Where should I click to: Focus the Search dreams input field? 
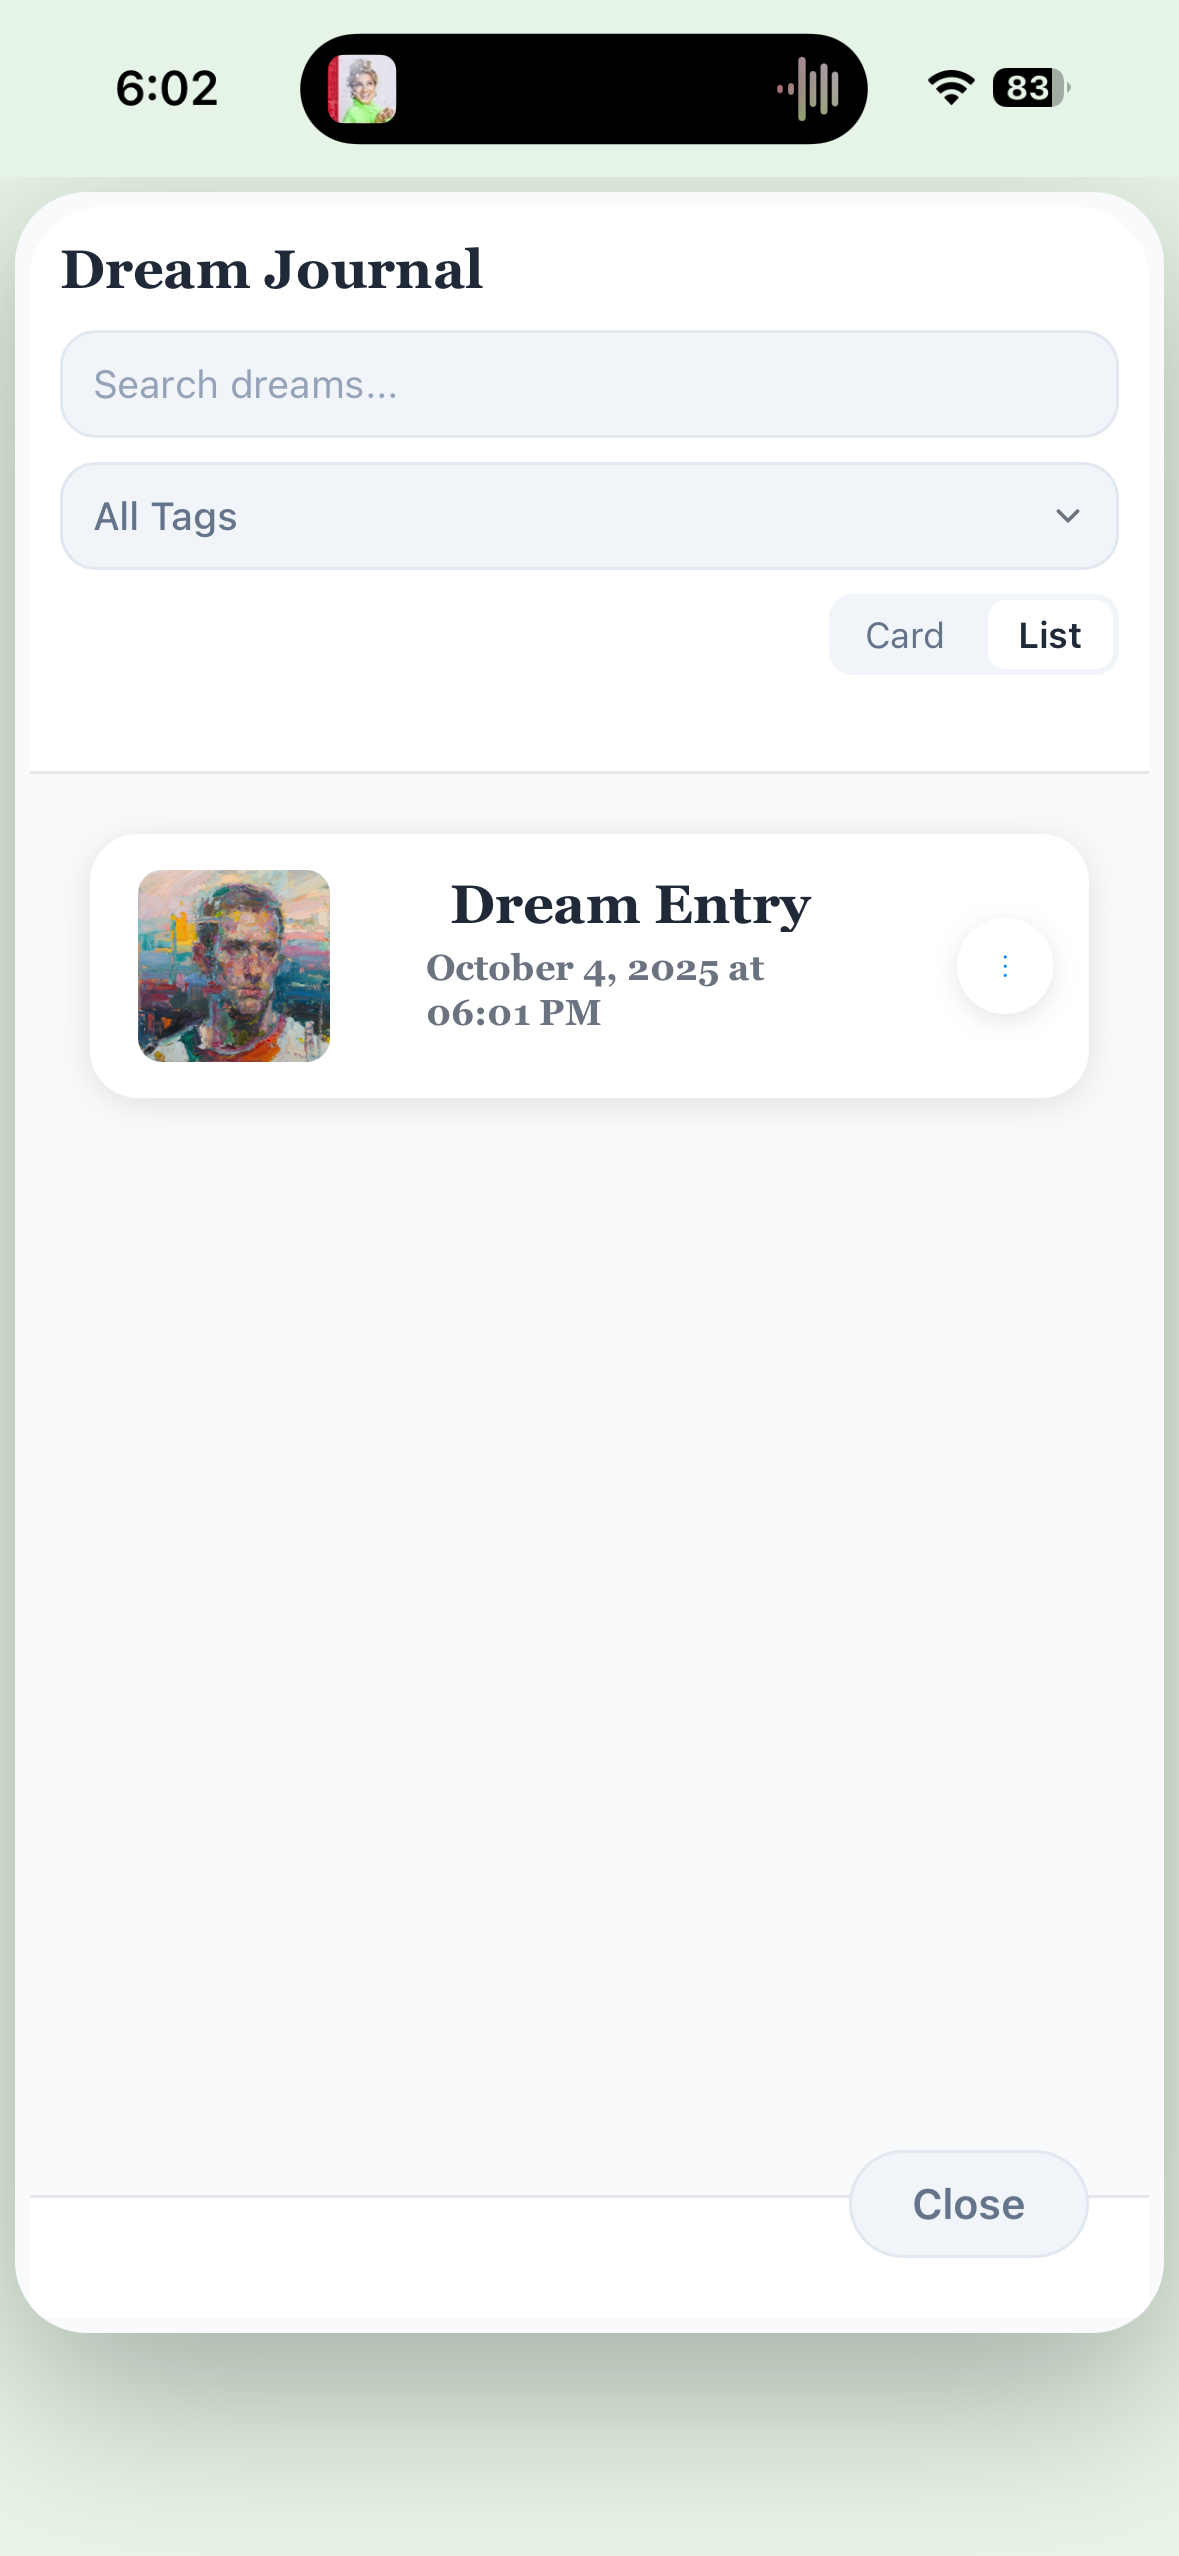(x=589, y=384)
